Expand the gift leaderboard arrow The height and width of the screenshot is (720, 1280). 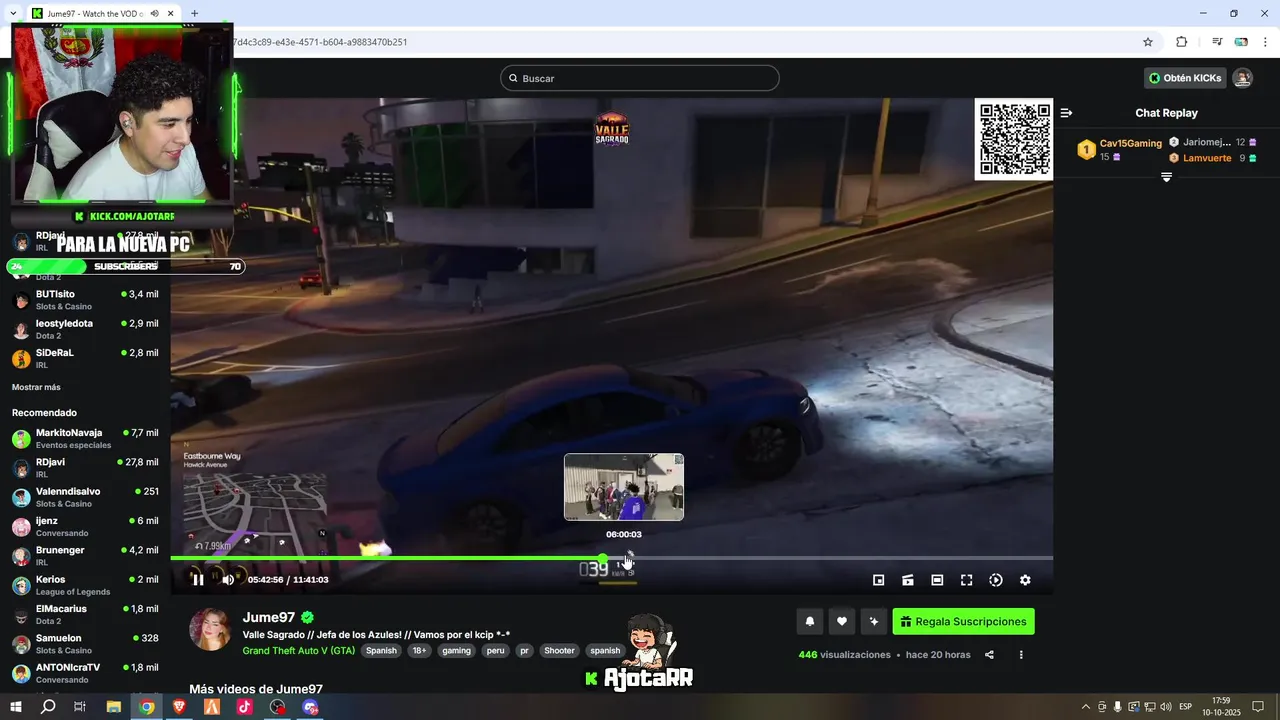(1166, 177)
